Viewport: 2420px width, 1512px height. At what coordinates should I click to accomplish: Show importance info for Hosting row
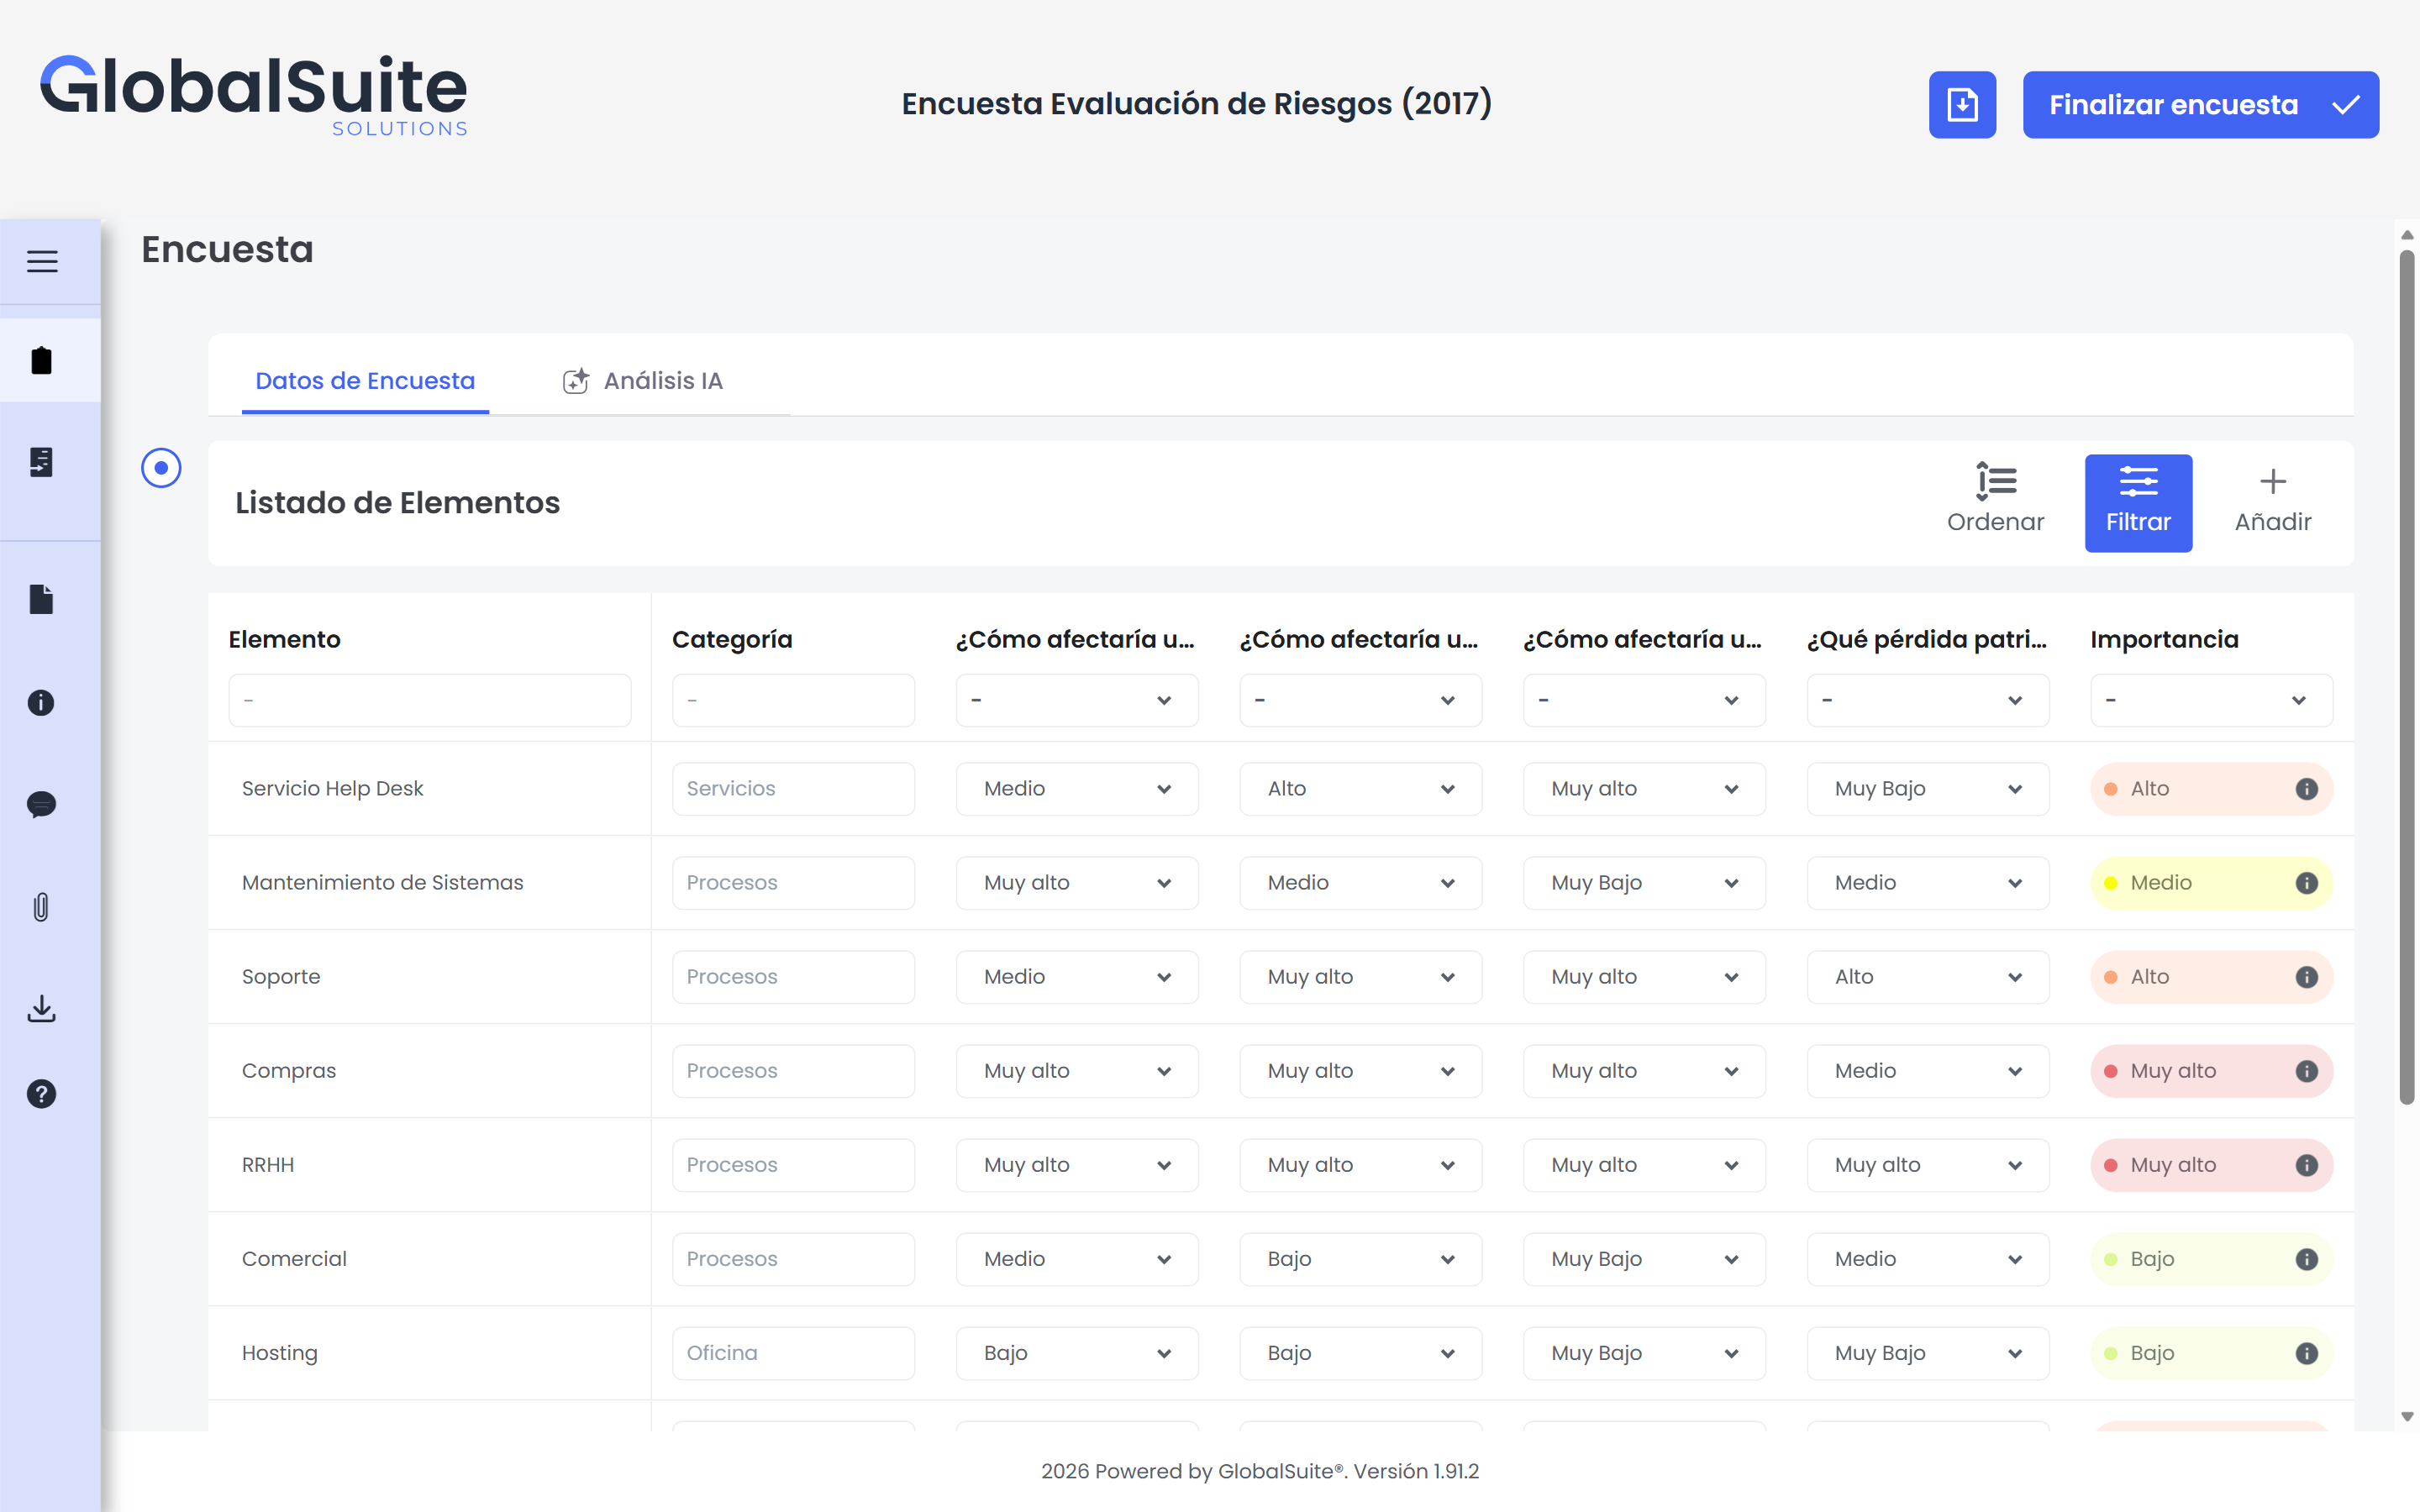(2307, 1353)
